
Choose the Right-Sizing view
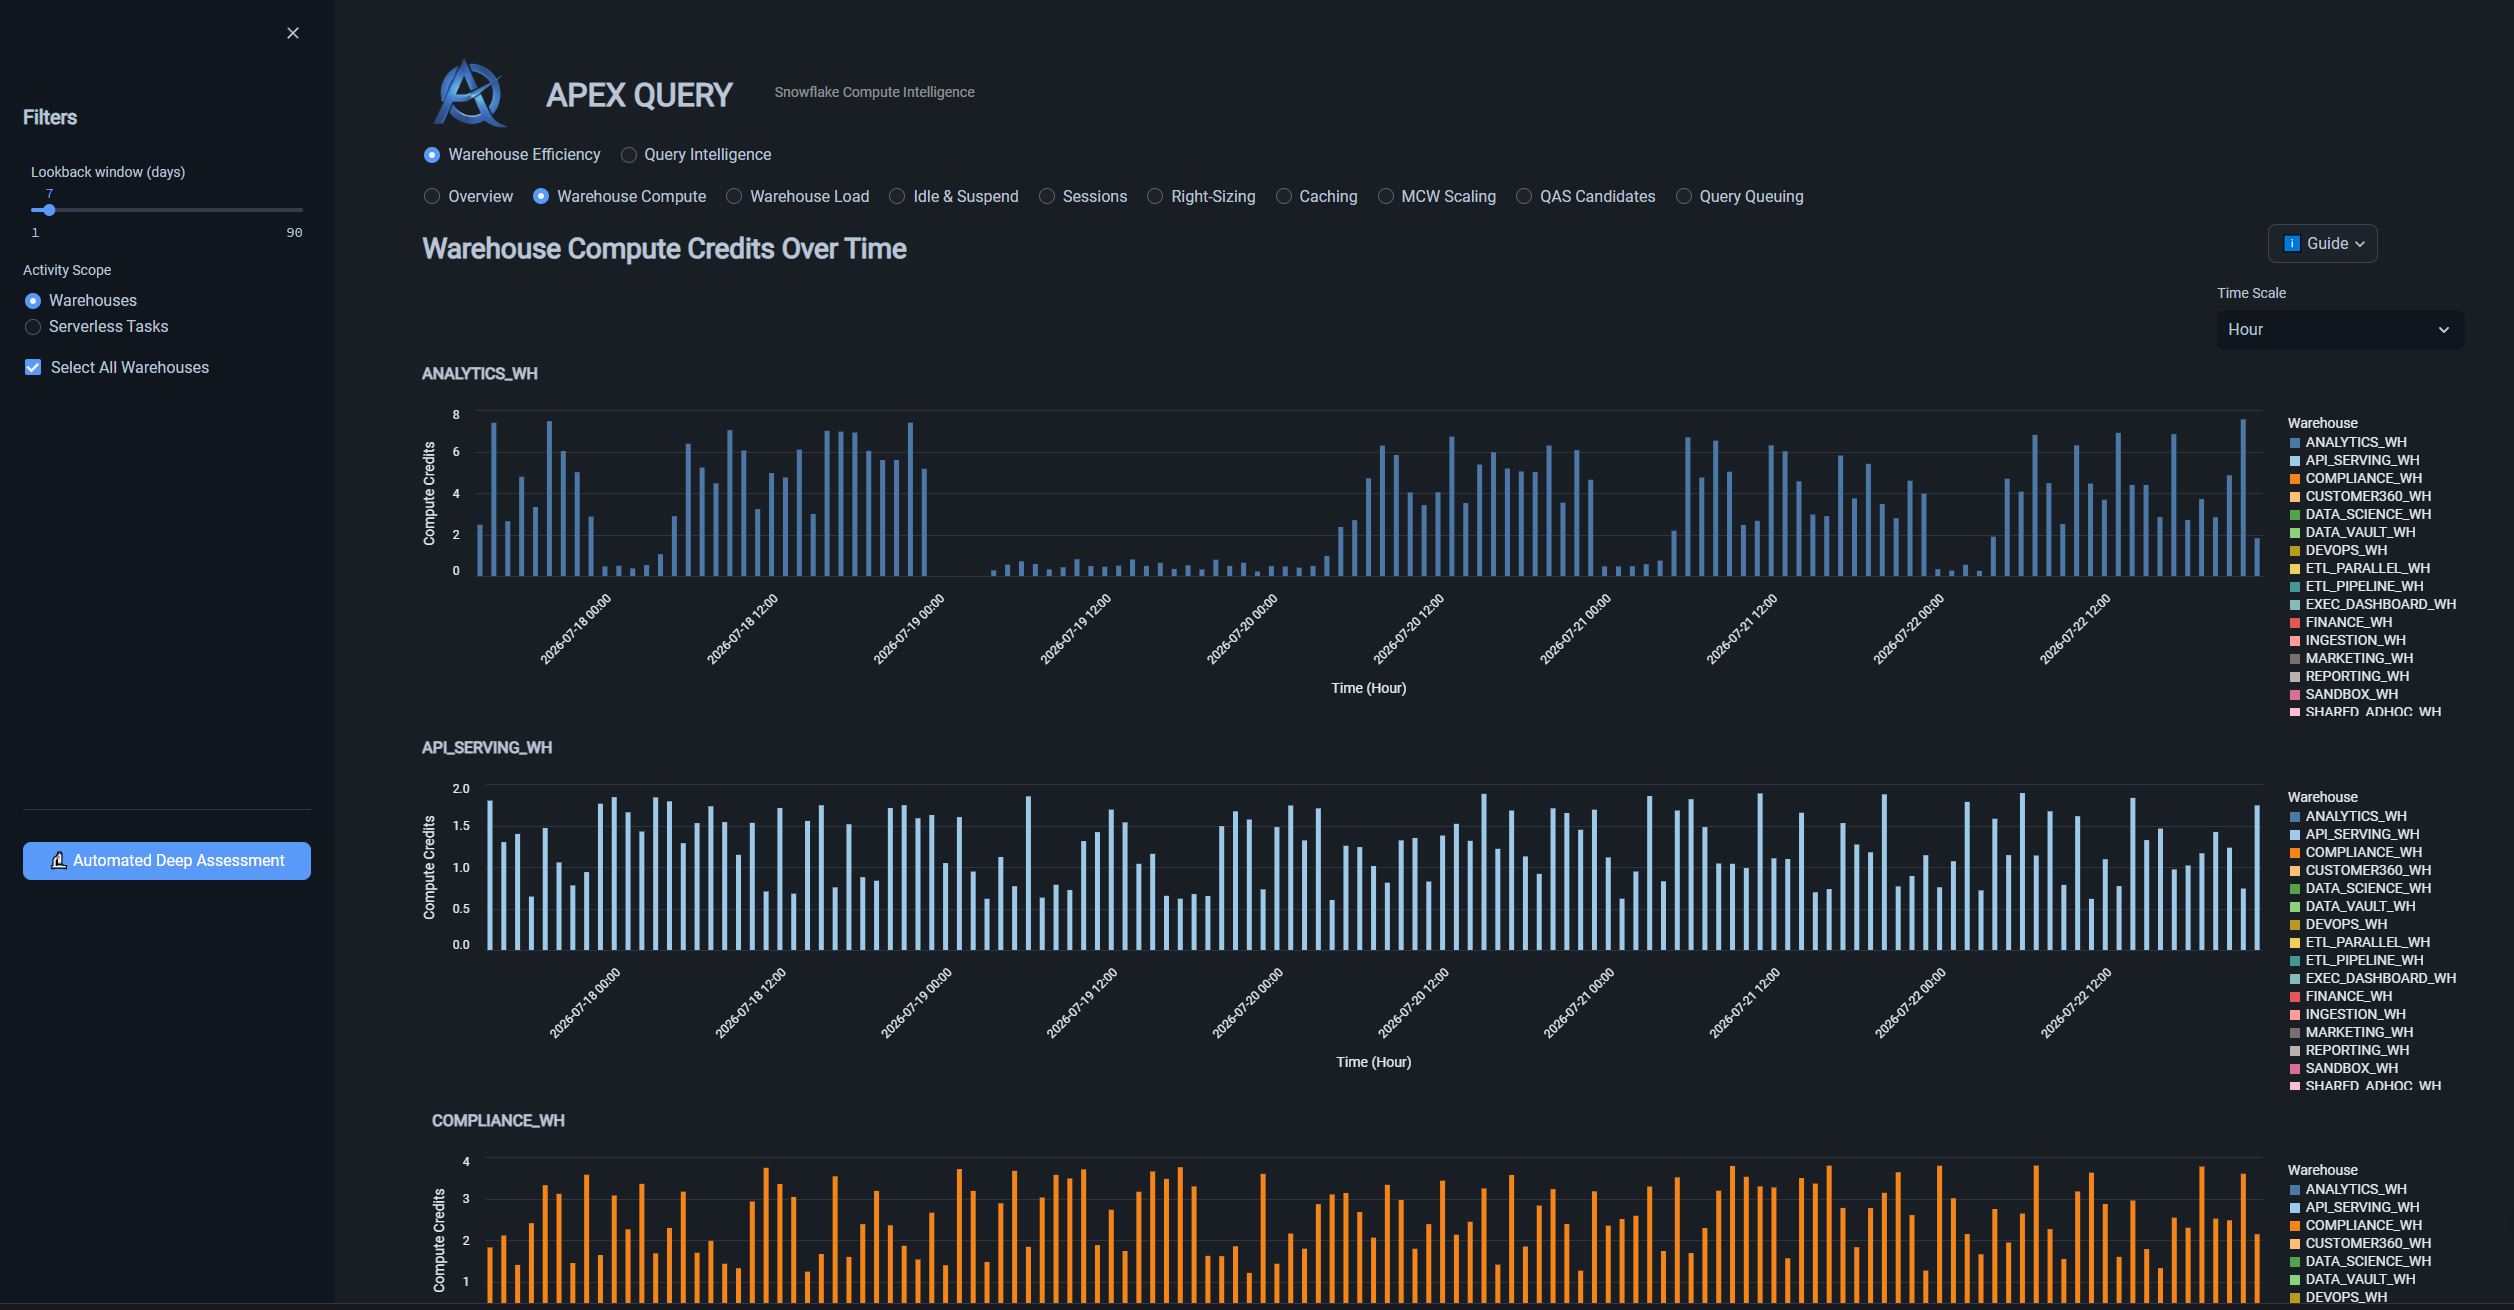pos(1201,197)
